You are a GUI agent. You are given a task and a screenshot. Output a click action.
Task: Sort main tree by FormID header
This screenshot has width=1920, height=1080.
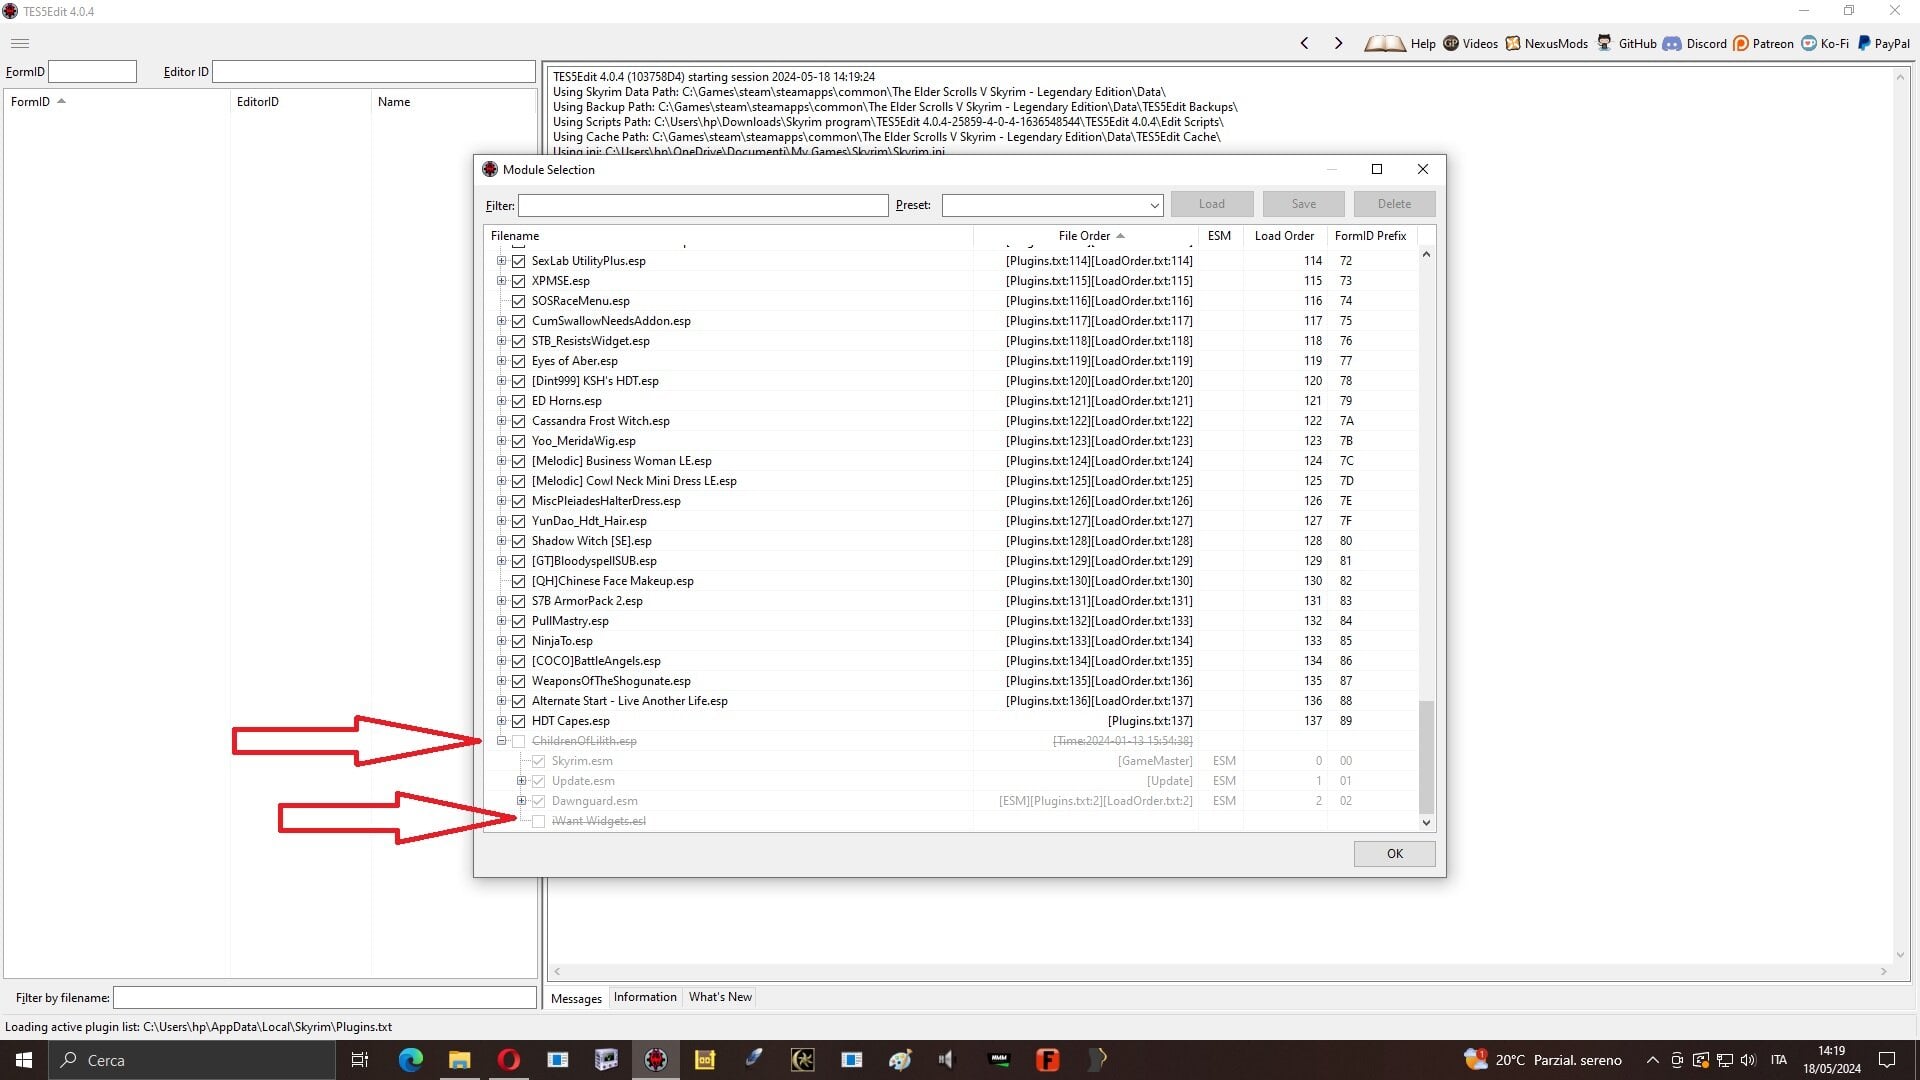116,102
